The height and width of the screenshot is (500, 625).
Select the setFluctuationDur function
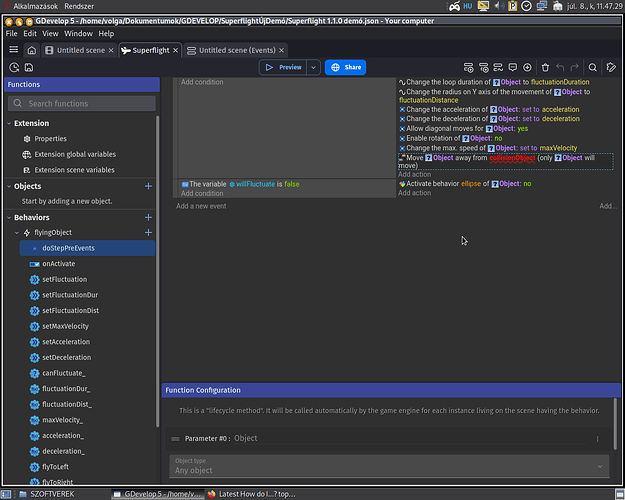point(70,295)
